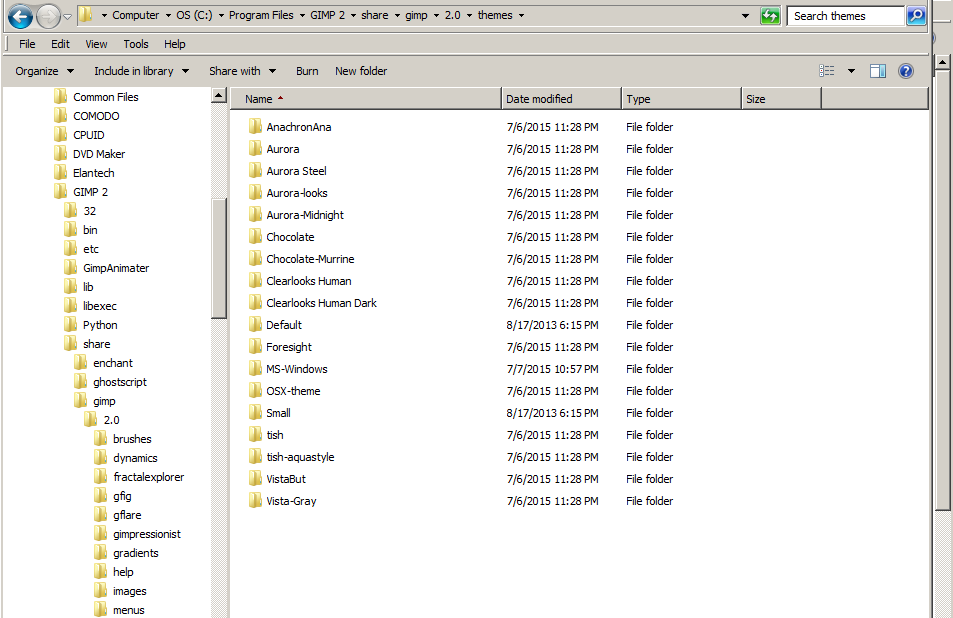Screen dimensions: 953x618
Task: Select the Chocolate folder icon
Action: [255, 236]
